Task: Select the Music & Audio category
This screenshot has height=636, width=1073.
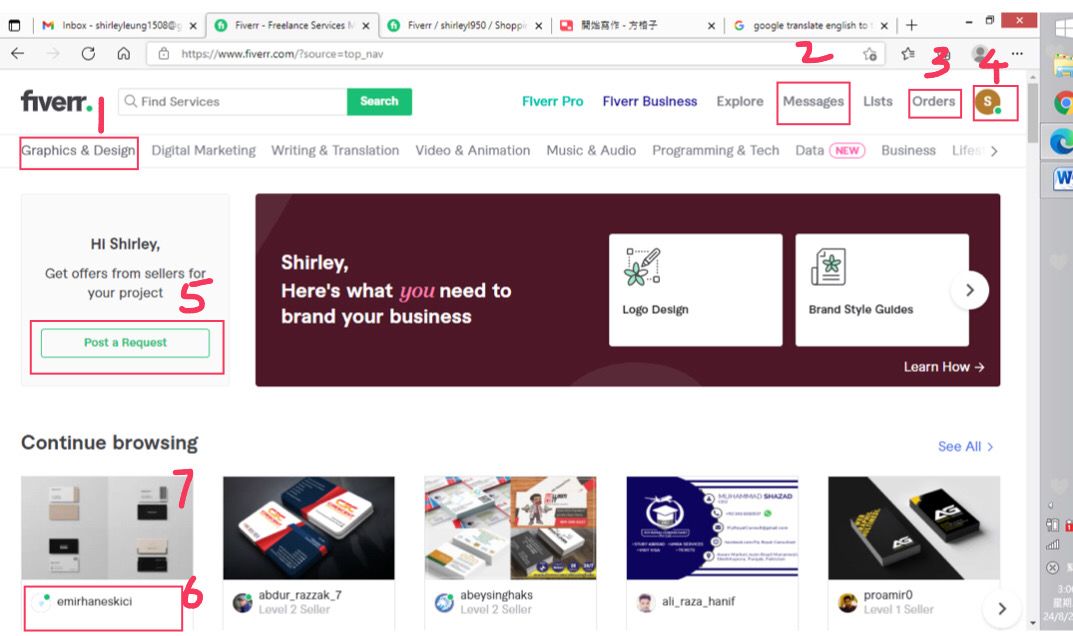Action: (x=591, y=151)
